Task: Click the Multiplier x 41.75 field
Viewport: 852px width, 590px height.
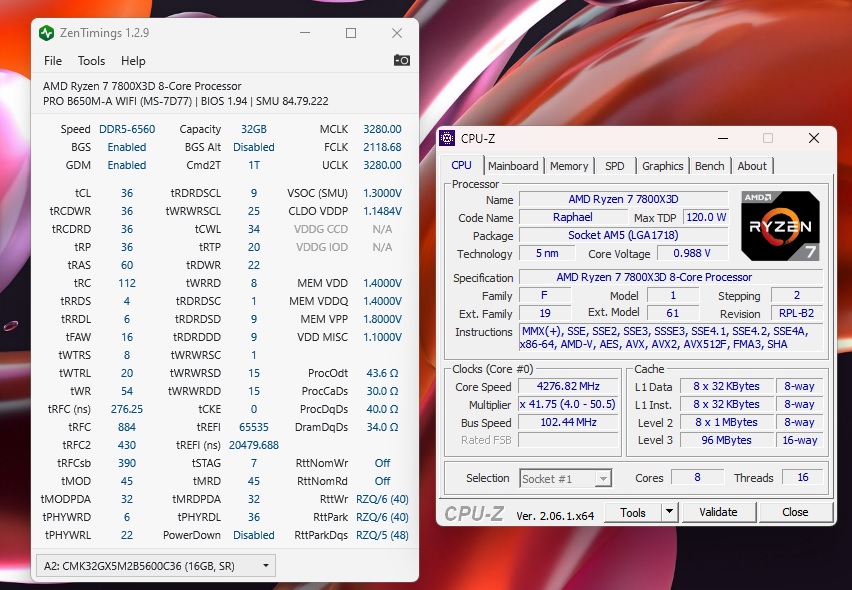Action: click(568, 404)
